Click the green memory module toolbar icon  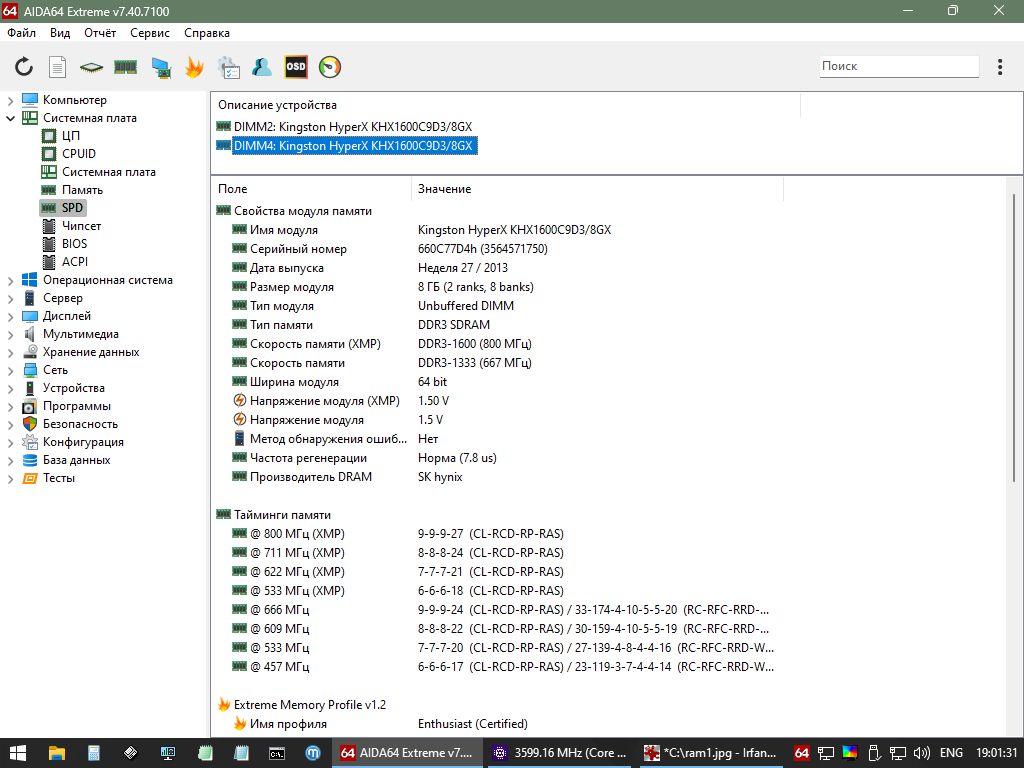[125, 67]
